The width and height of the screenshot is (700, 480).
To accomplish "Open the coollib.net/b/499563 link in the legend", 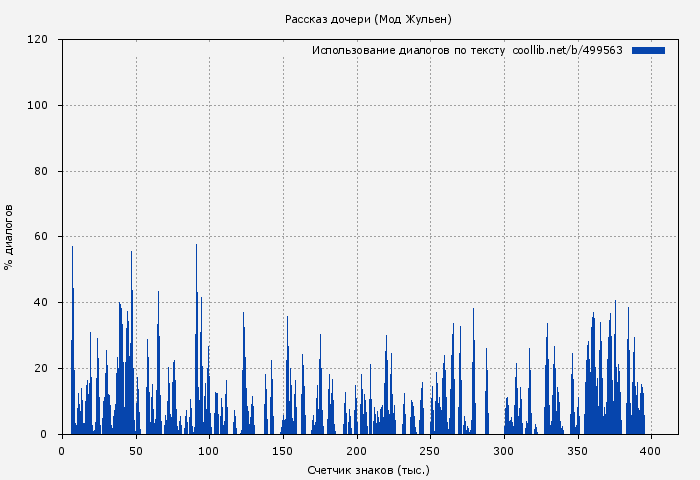I will [x=567, y=50].
